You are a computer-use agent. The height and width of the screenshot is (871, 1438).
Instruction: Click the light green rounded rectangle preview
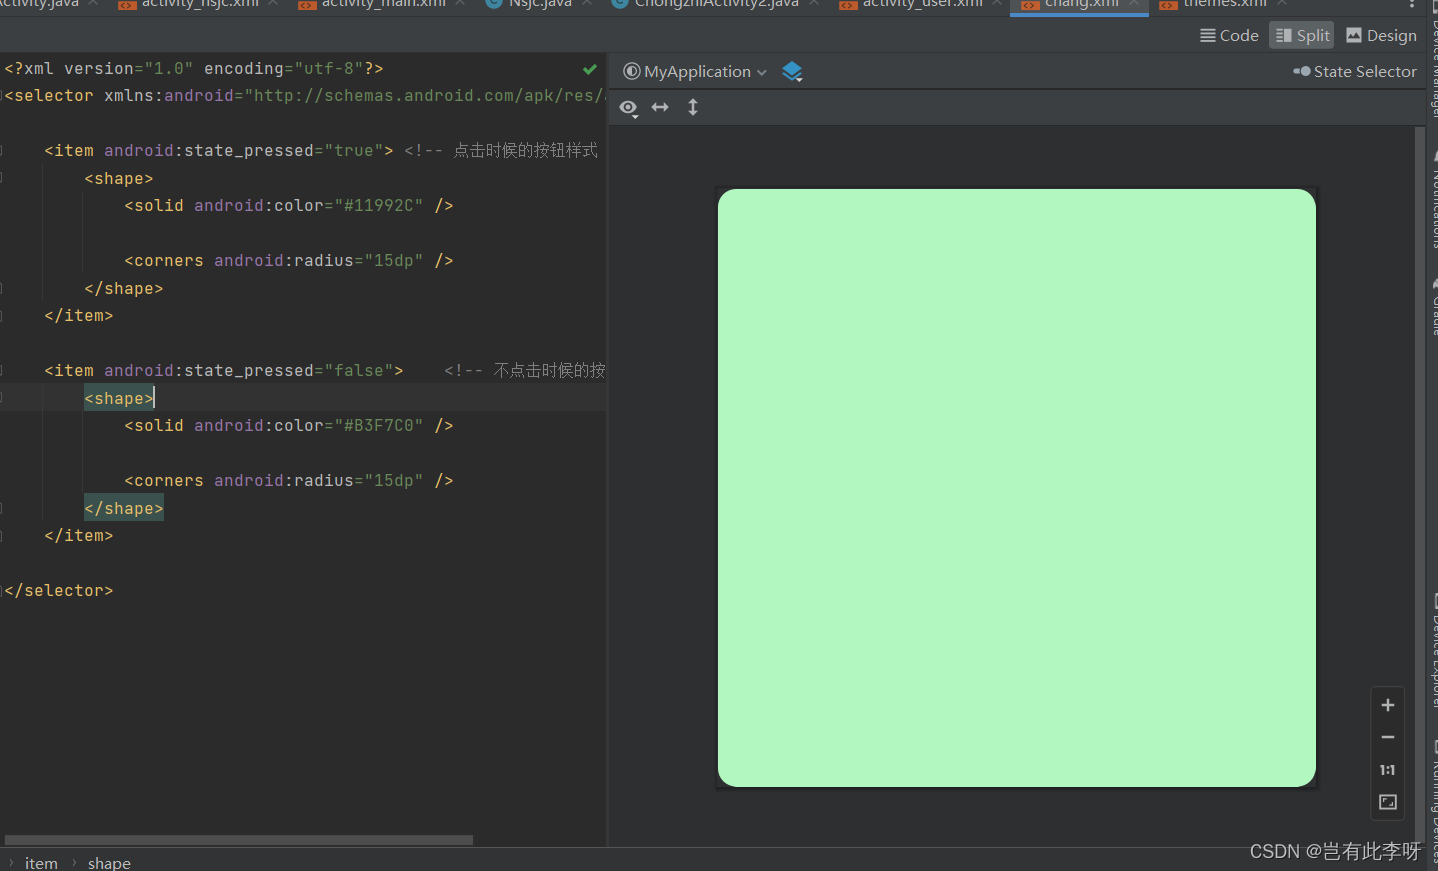pyautogui.click(x=1016, y=487)
